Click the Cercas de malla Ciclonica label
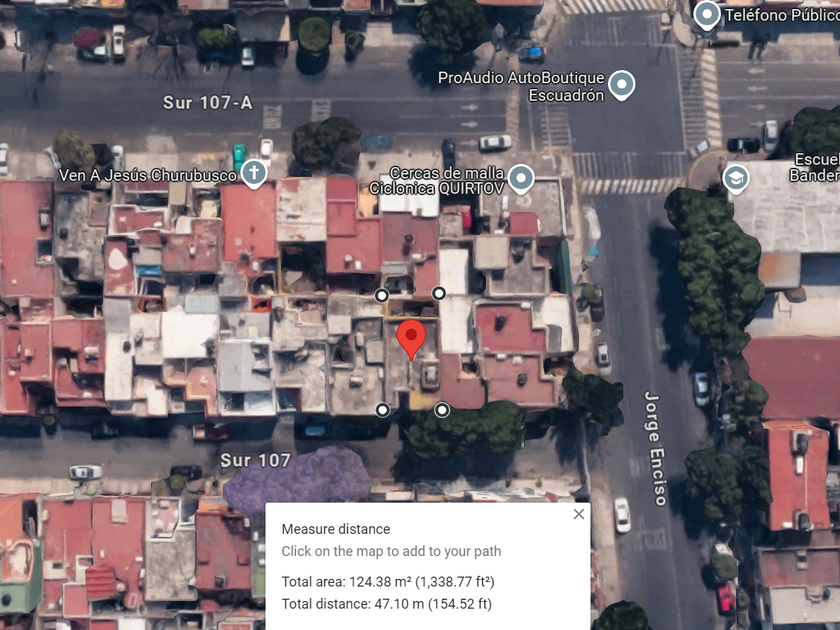Screen dimensions: 840x630 tap(437, 181)
